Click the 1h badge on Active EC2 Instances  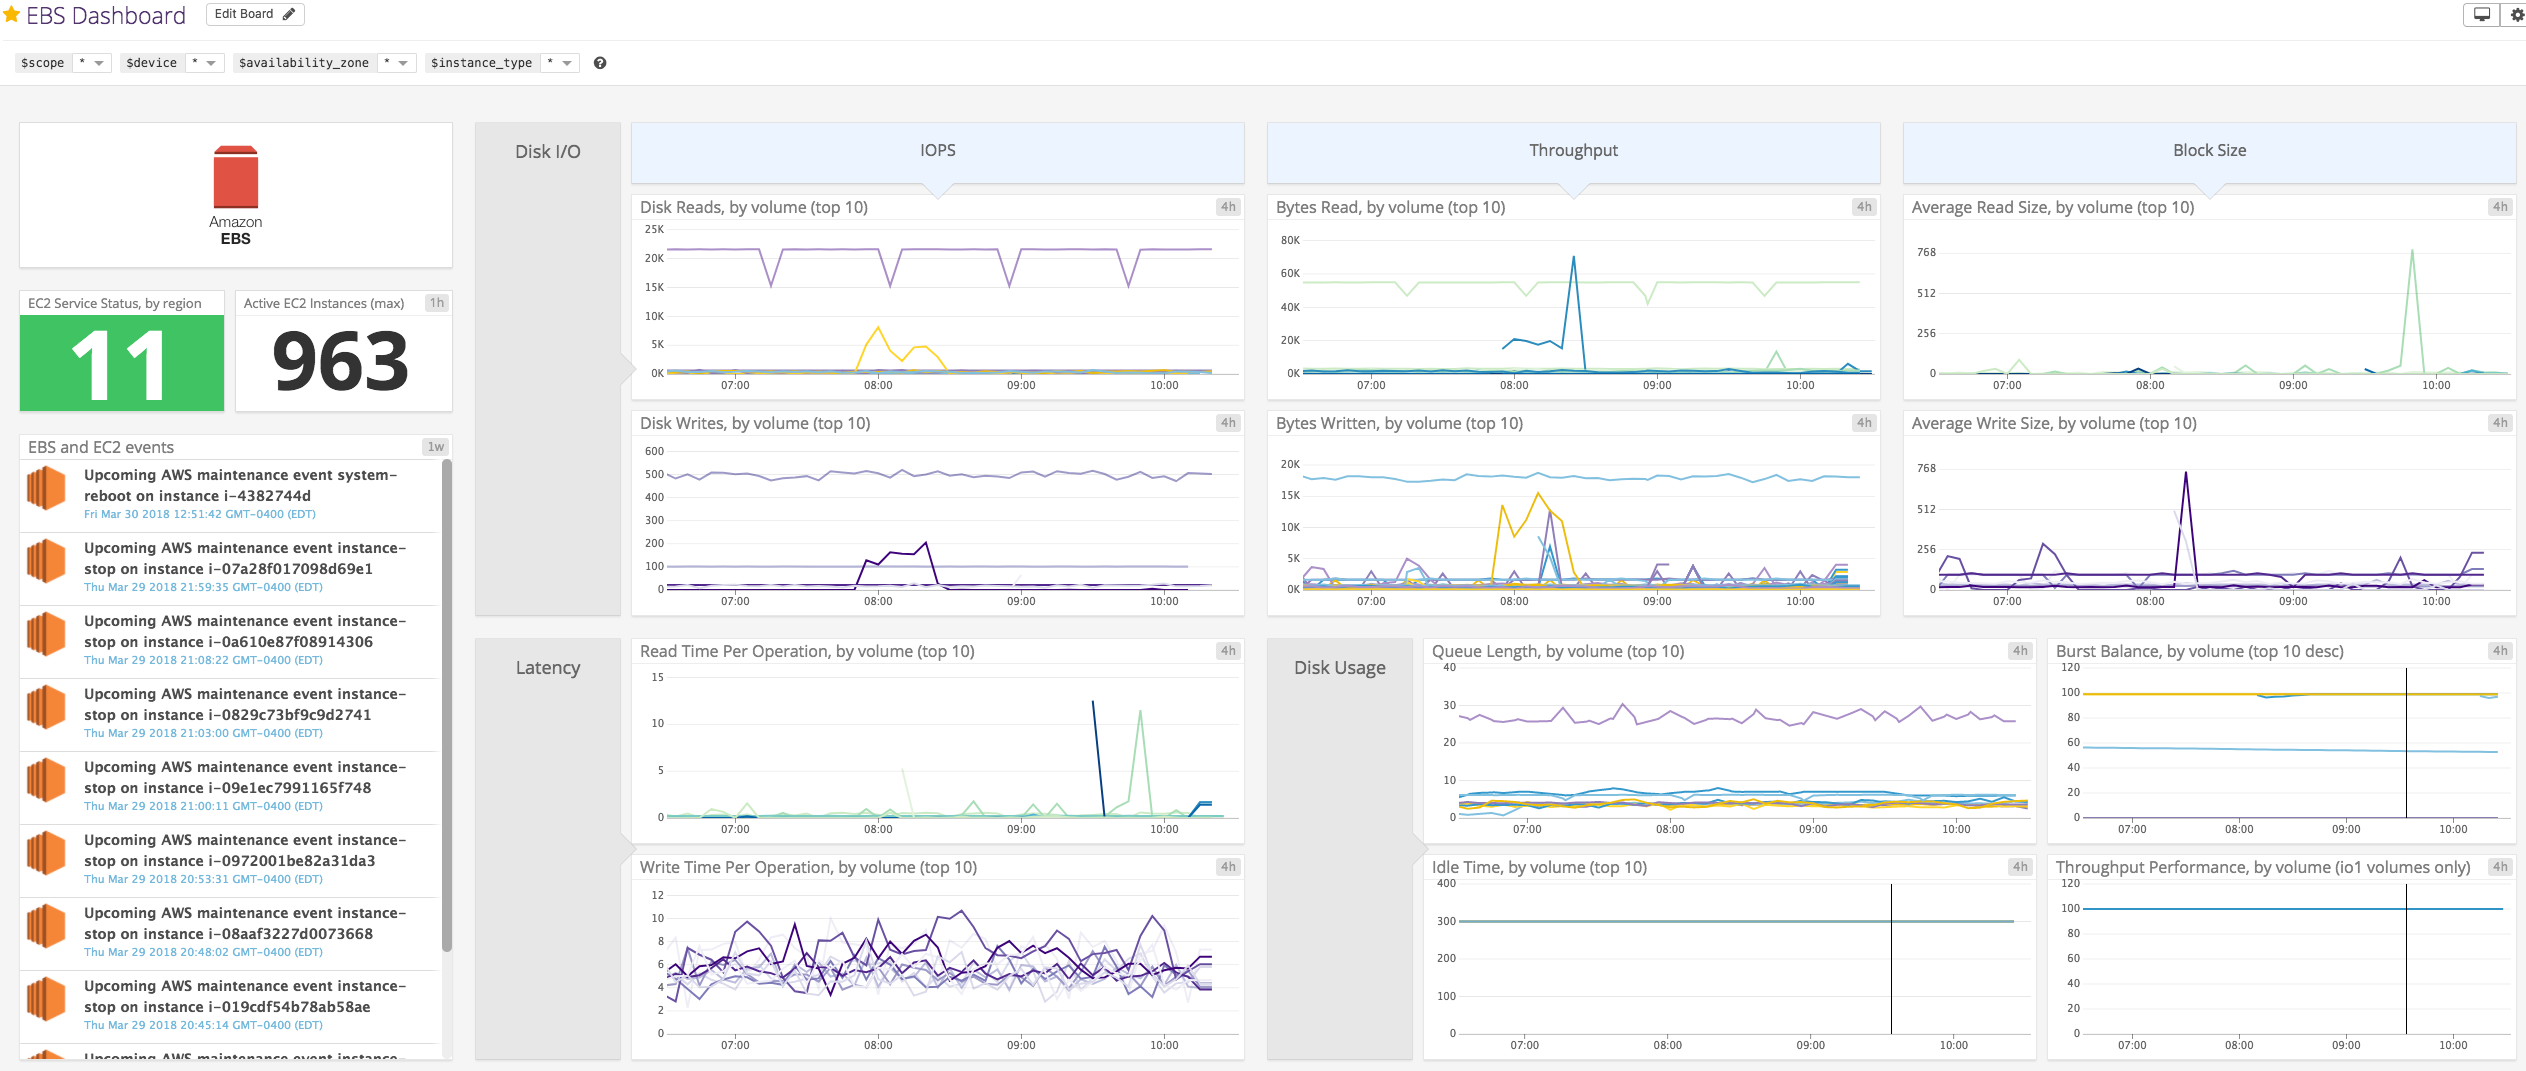coord(437,302)
